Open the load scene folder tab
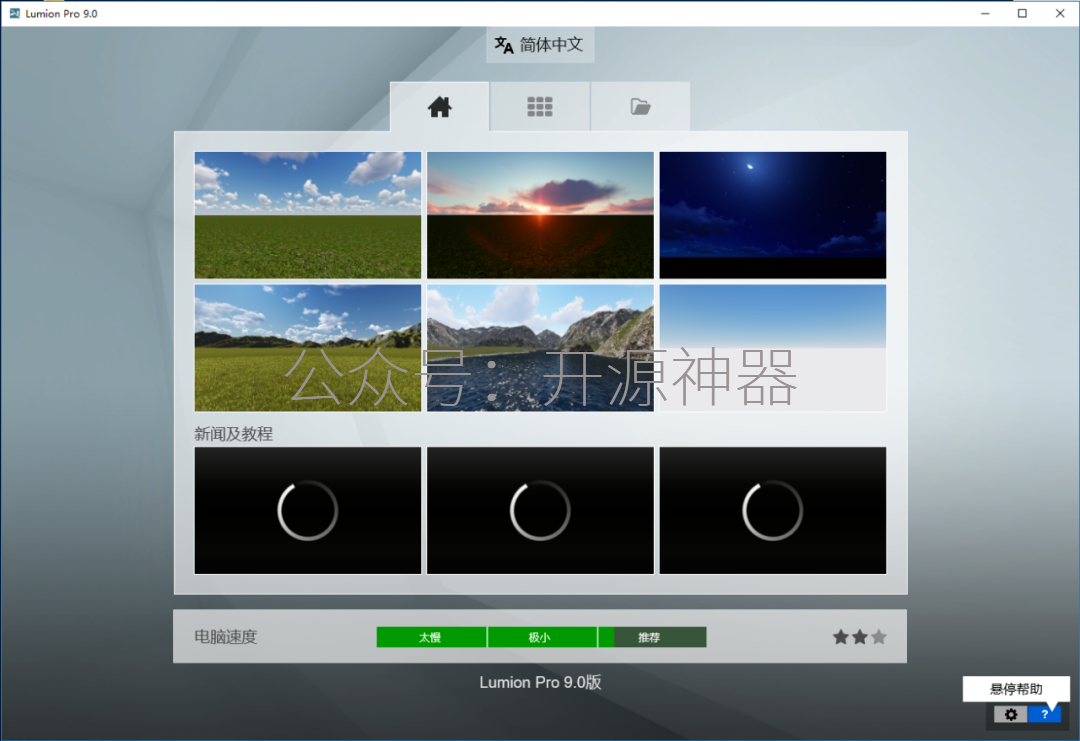 tap(641, 107)
